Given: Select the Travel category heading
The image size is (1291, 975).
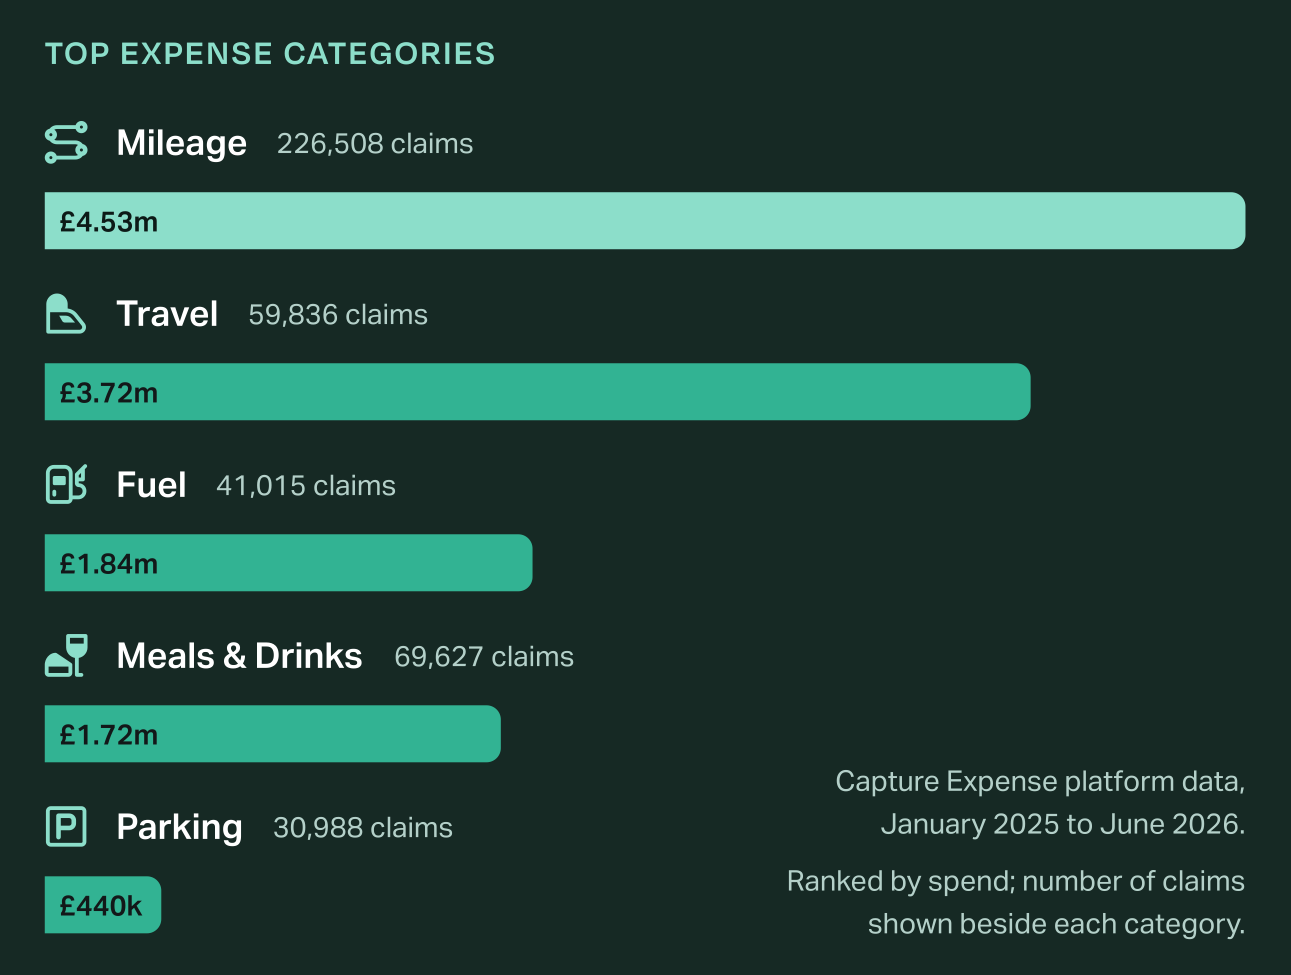Looking at the screenshot, I should [167, 314].
